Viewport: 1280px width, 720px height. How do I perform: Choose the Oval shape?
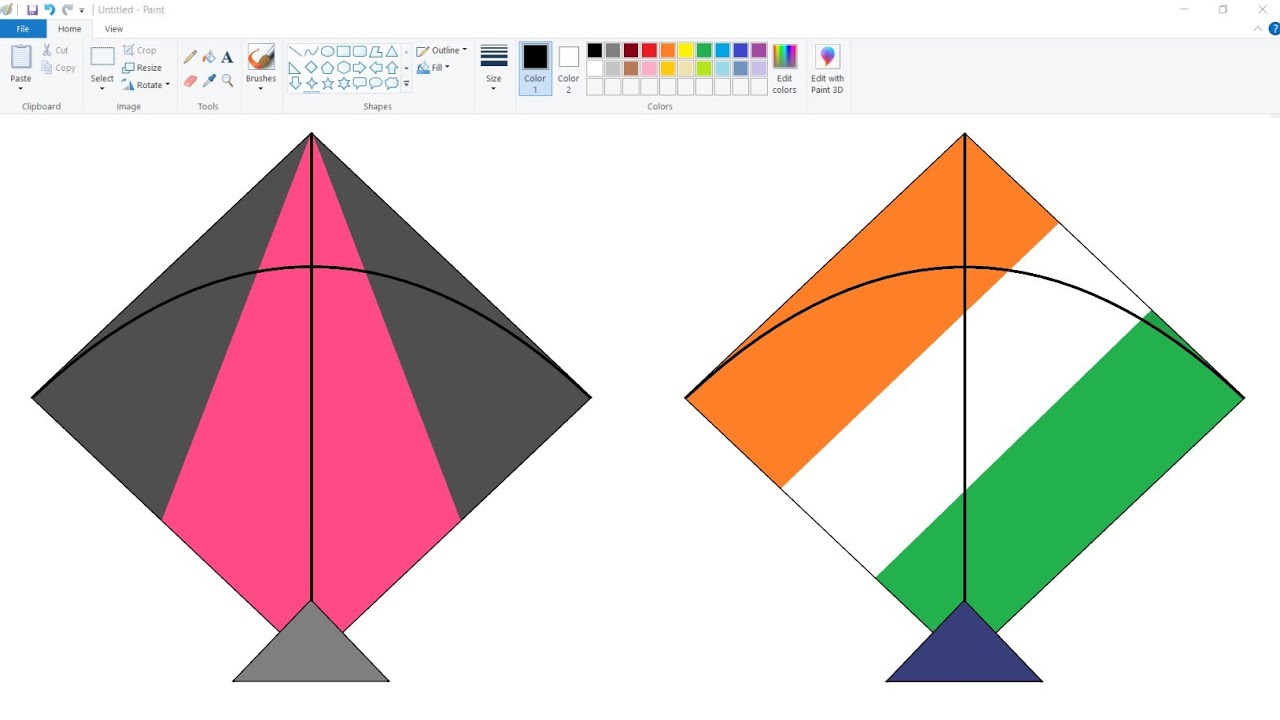tap(327, 51)
